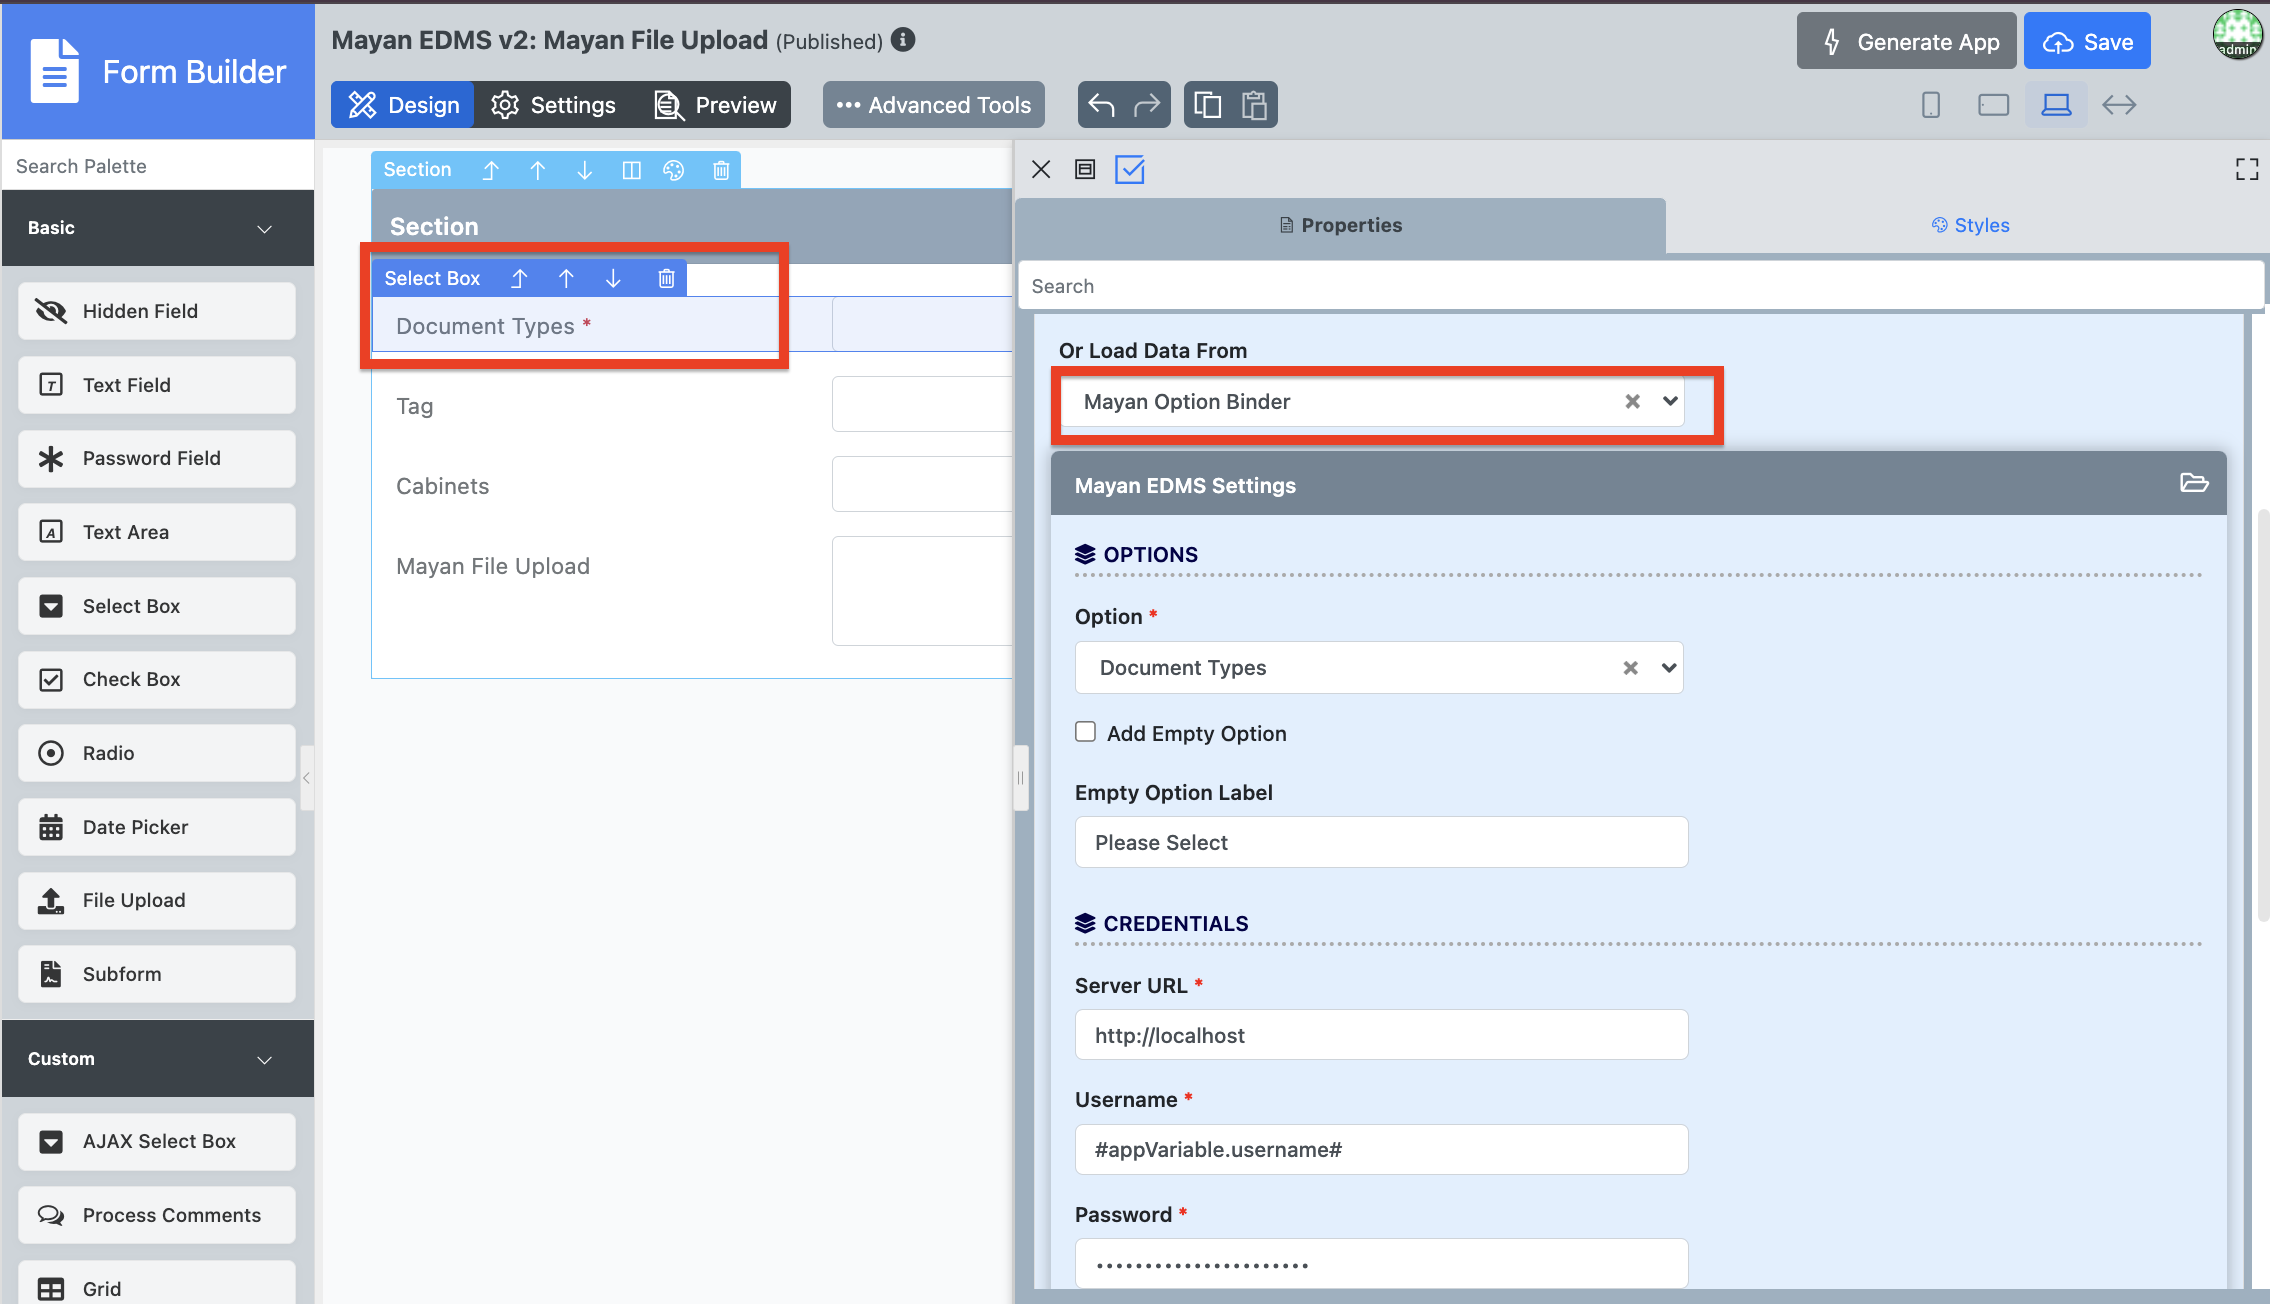Collapse the left palette sidebar handle

(307, 778)
